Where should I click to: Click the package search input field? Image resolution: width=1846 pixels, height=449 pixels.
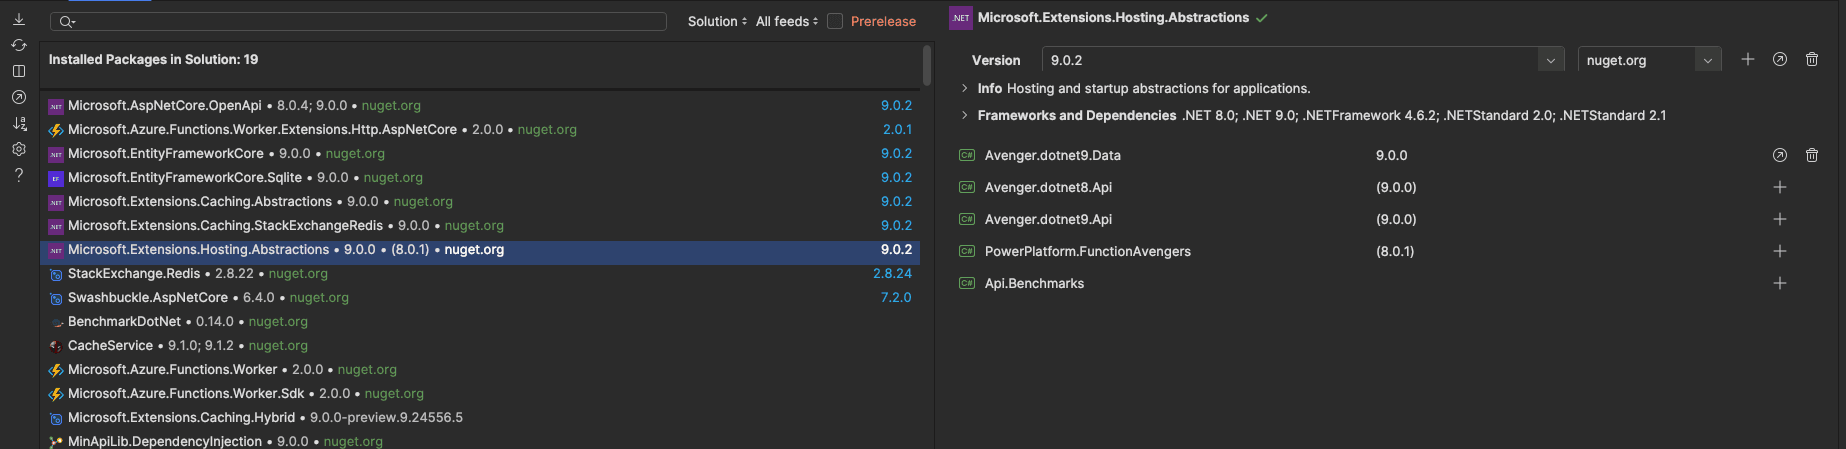[358, 22]
